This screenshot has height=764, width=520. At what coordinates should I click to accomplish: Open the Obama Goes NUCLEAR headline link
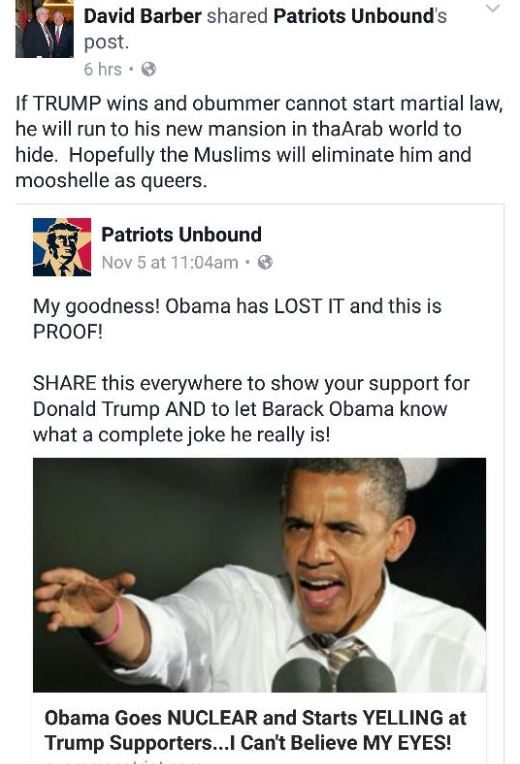coord(255,730)
